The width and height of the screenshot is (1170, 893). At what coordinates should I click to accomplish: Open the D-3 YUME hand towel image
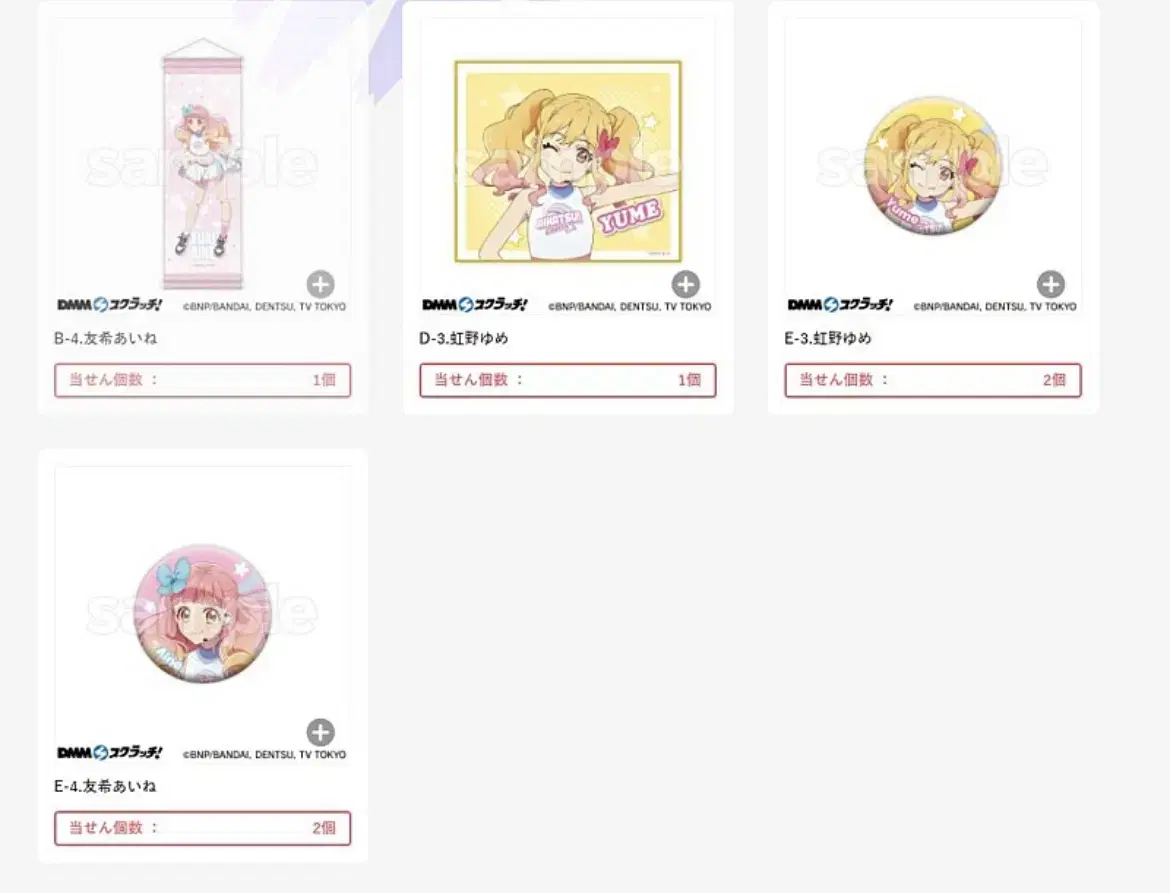pos(568,161)
